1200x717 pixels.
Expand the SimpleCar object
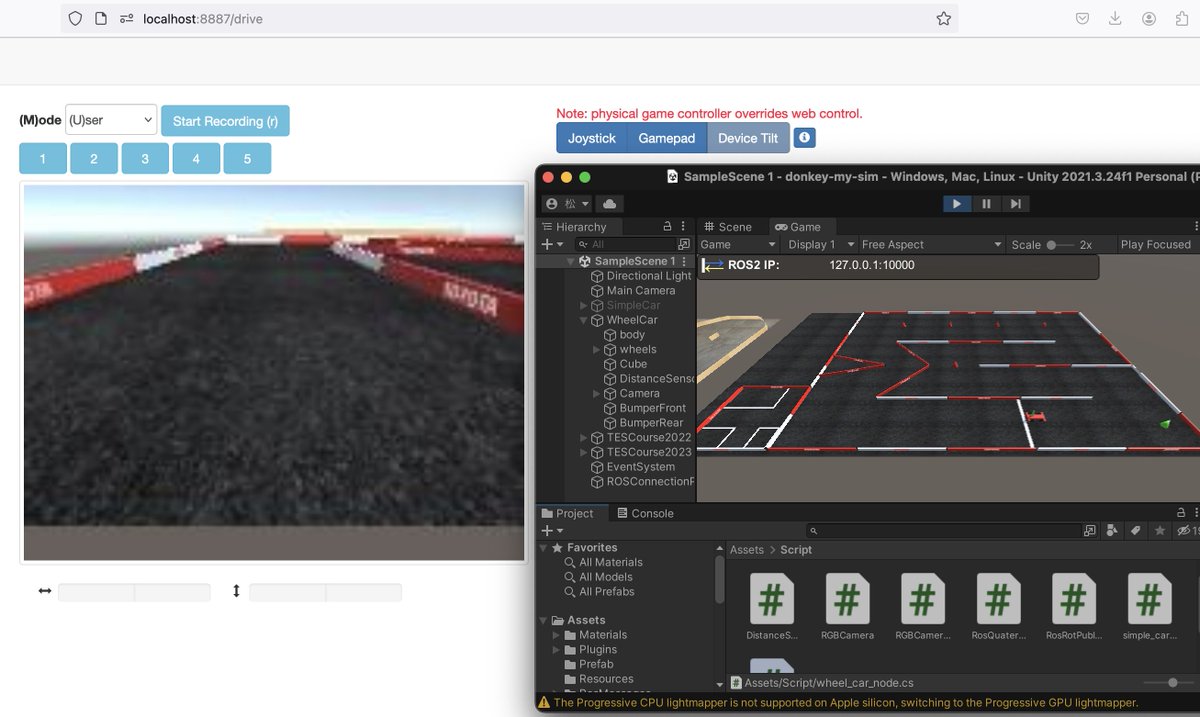(584, 305)
